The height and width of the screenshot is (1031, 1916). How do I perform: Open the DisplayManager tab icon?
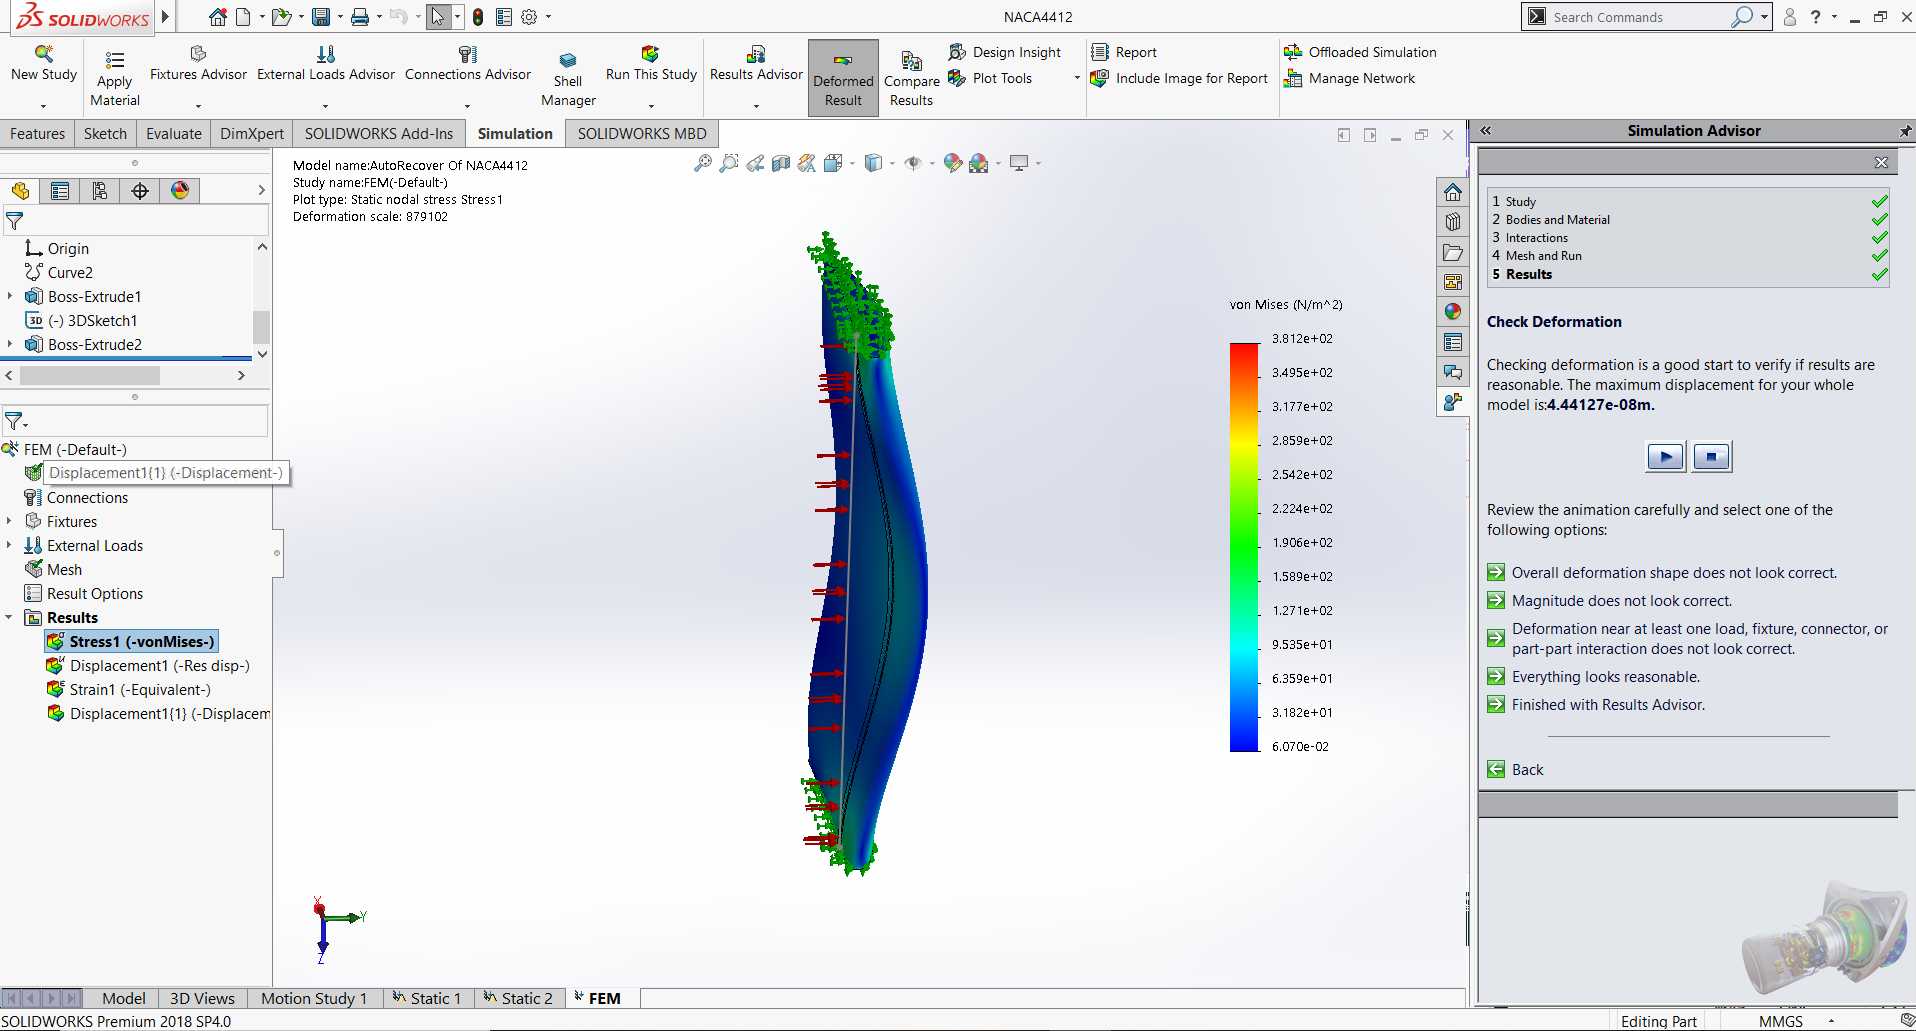point(180,191)
